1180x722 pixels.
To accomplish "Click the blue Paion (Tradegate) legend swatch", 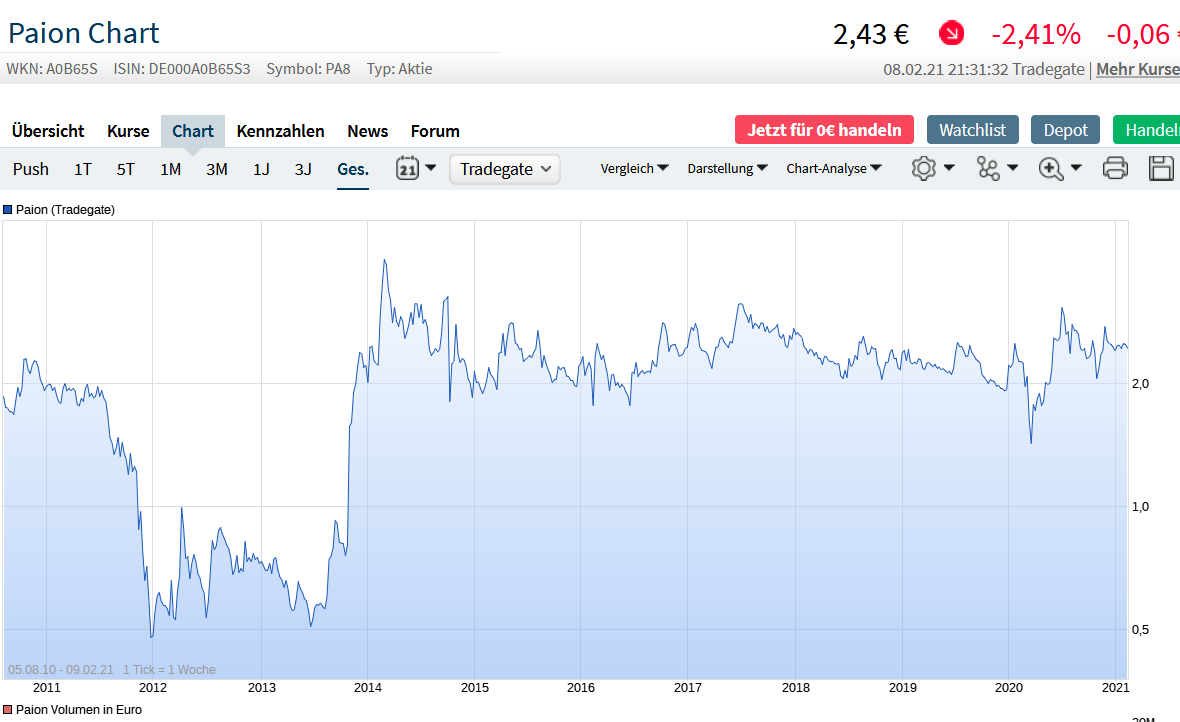I will 8,209.
